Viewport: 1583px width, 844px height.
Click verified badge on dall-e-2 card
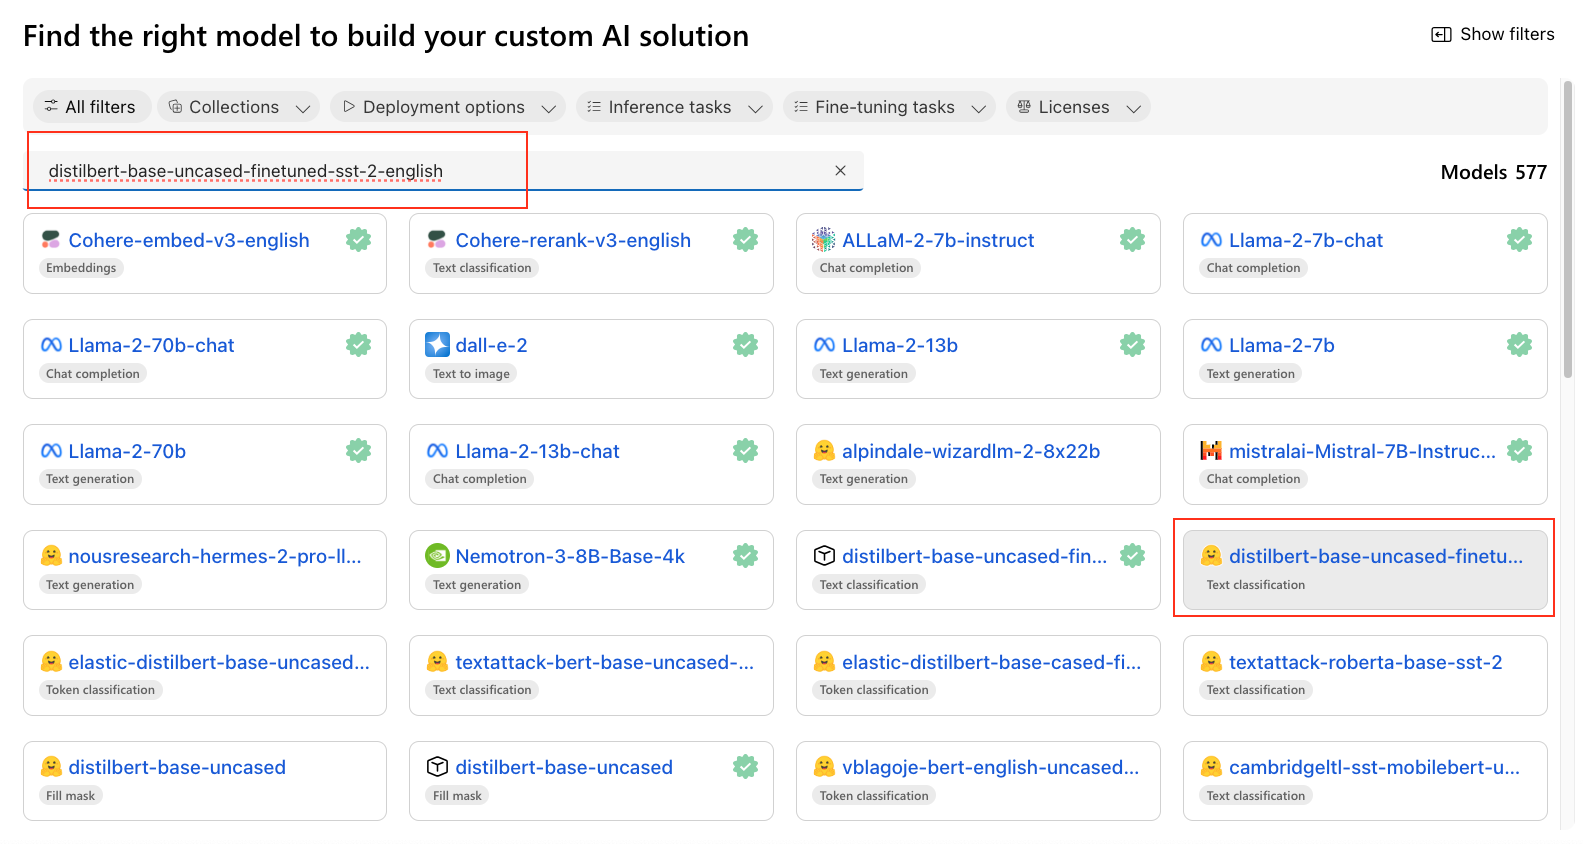click(745, 345)
